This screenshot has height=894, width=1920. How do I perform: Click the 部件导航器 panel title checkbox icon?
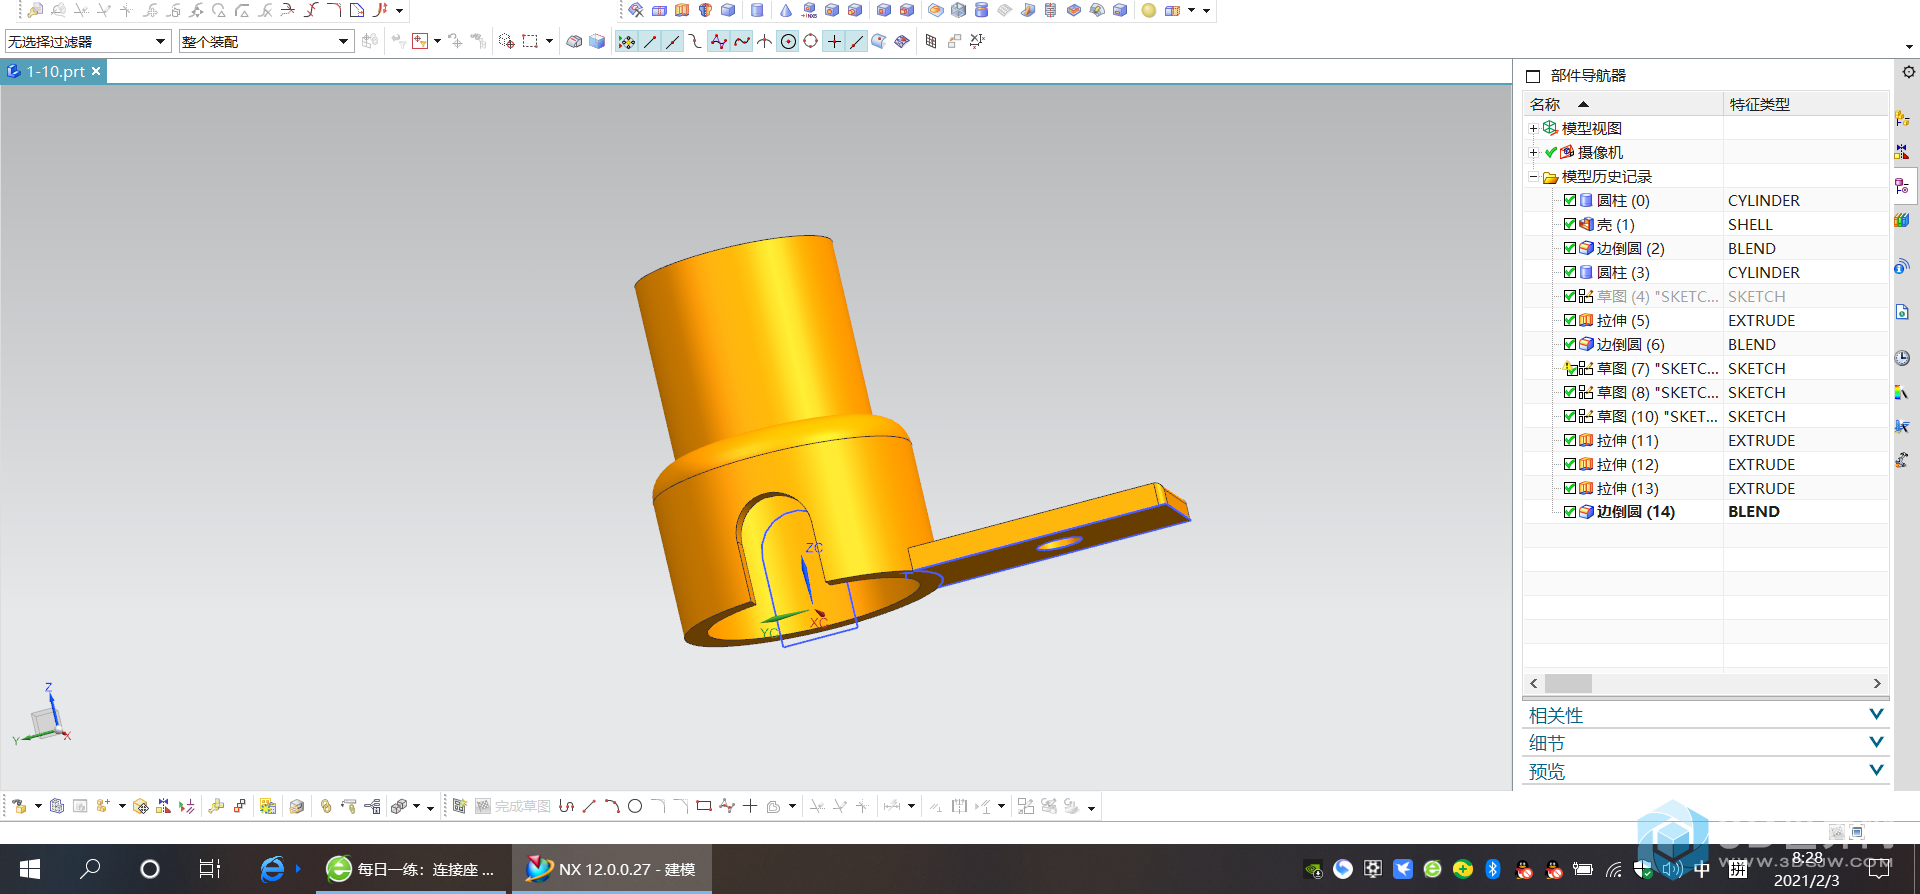click(x=1532, y=76)
